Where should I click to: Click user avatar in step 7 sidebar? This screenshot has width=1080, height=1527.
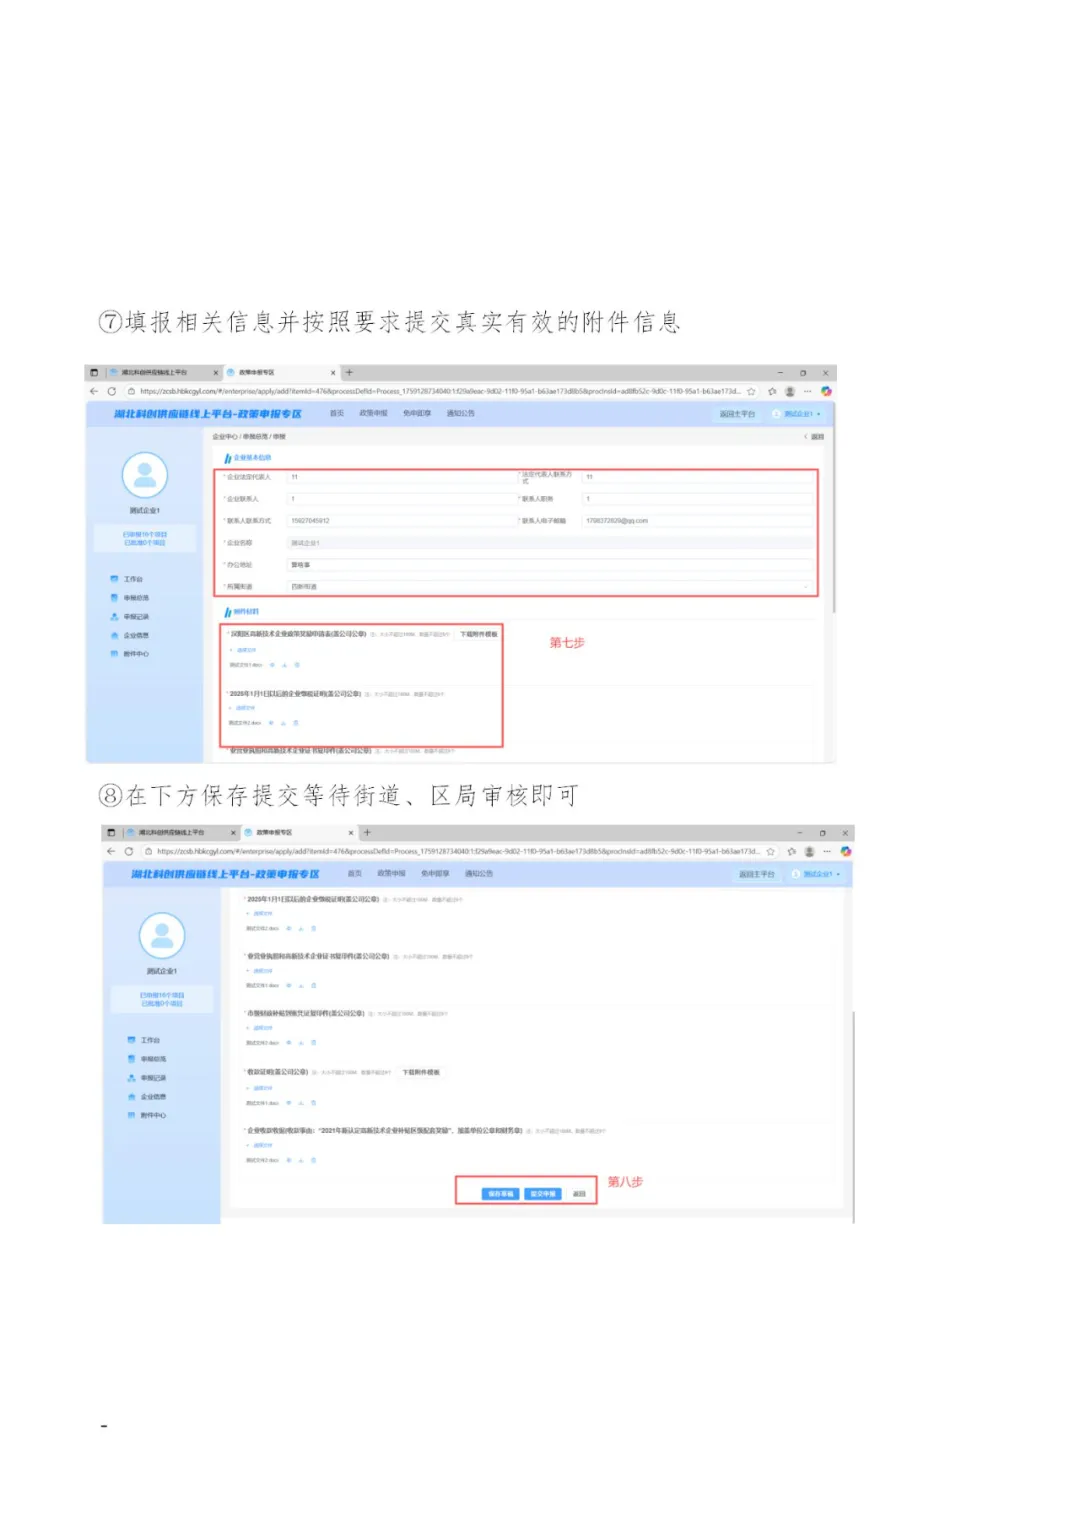(145, 474)
